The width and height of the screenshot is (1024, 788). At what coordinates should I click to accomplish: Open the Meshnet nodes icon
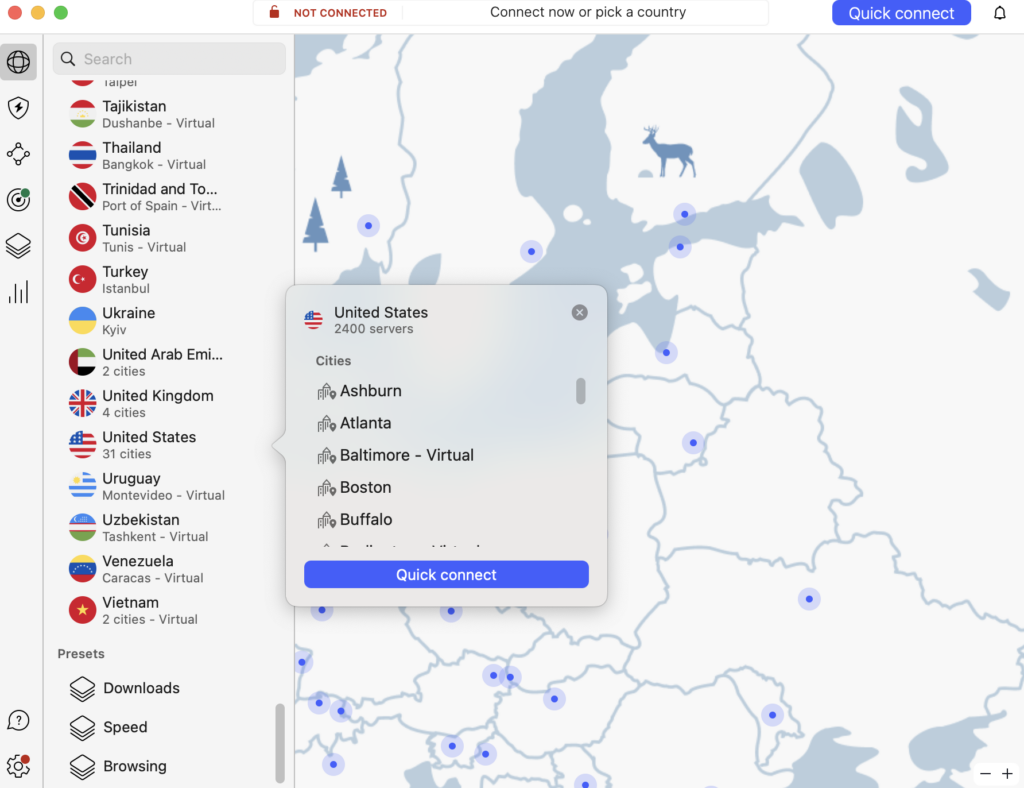click(18, 154)
